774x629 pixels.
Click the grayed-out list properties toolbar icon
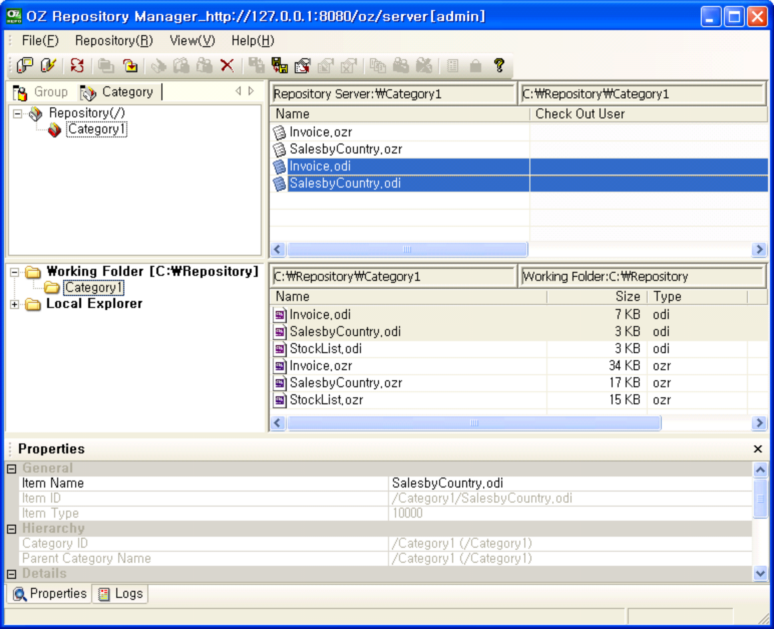[x=452, y=65]
